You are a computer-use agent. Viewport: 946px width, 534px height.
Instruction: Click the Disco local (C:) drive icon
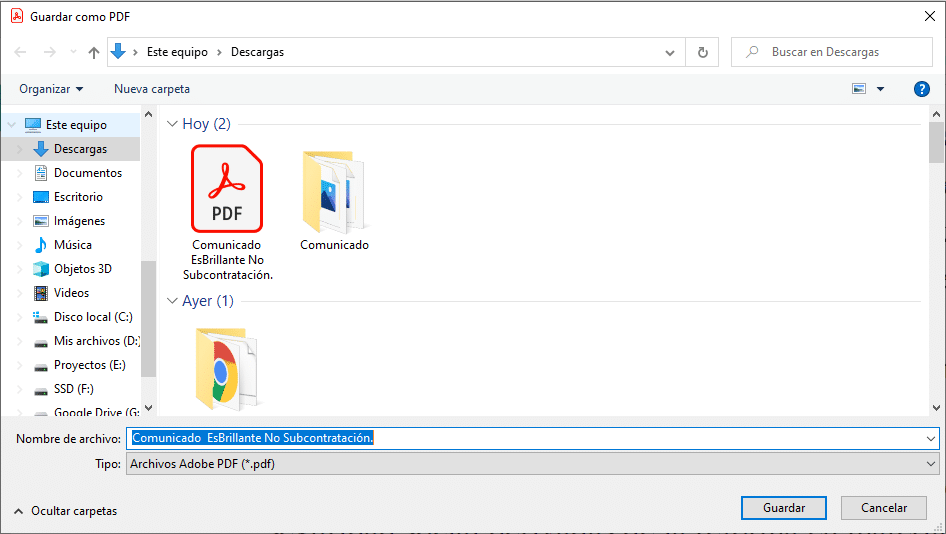(40, 317)
